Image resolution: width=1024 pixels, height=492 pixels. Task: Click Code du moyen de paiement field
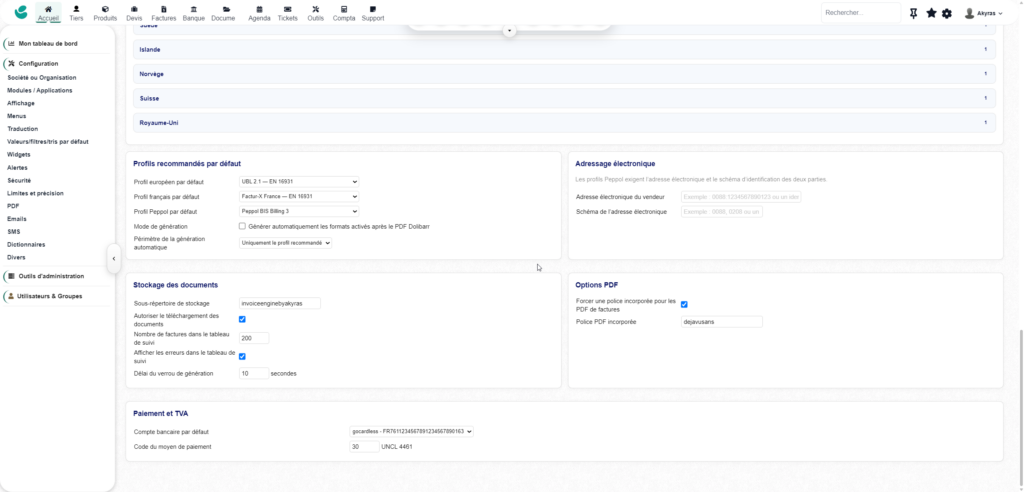tap(364, 447)
